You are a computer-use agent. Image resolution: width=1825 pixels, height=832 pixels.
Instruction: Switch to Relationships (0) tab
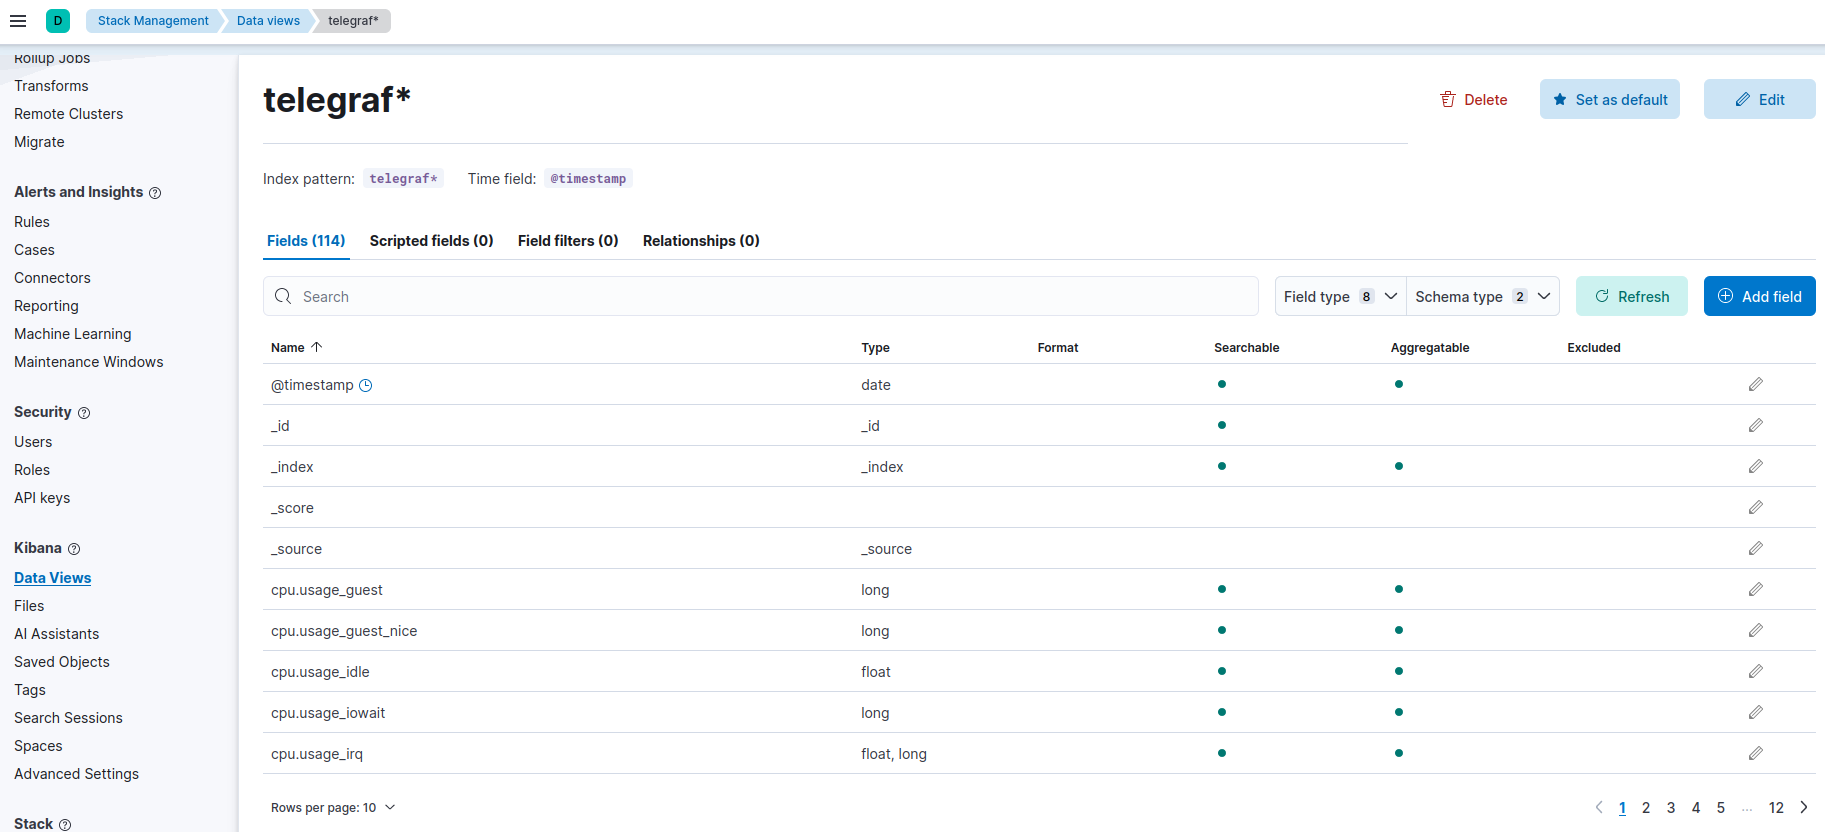click(x=701, y=241)
